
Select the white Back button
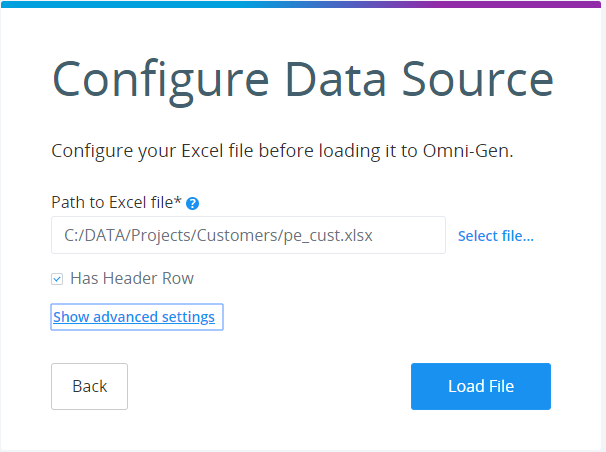[89, 386]
